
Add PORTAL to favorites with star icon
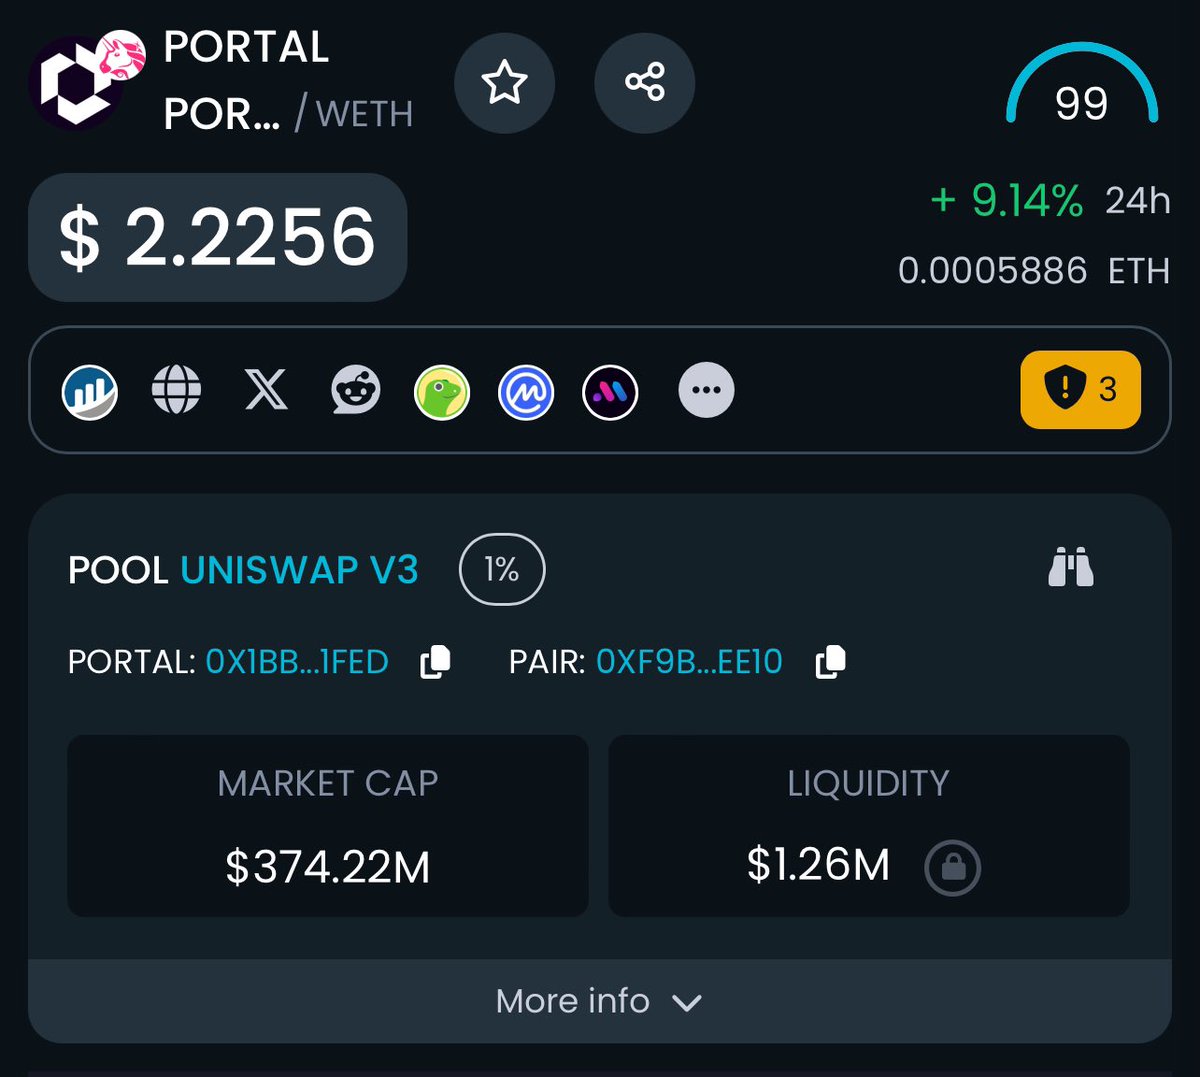click(x=504, y=82)
